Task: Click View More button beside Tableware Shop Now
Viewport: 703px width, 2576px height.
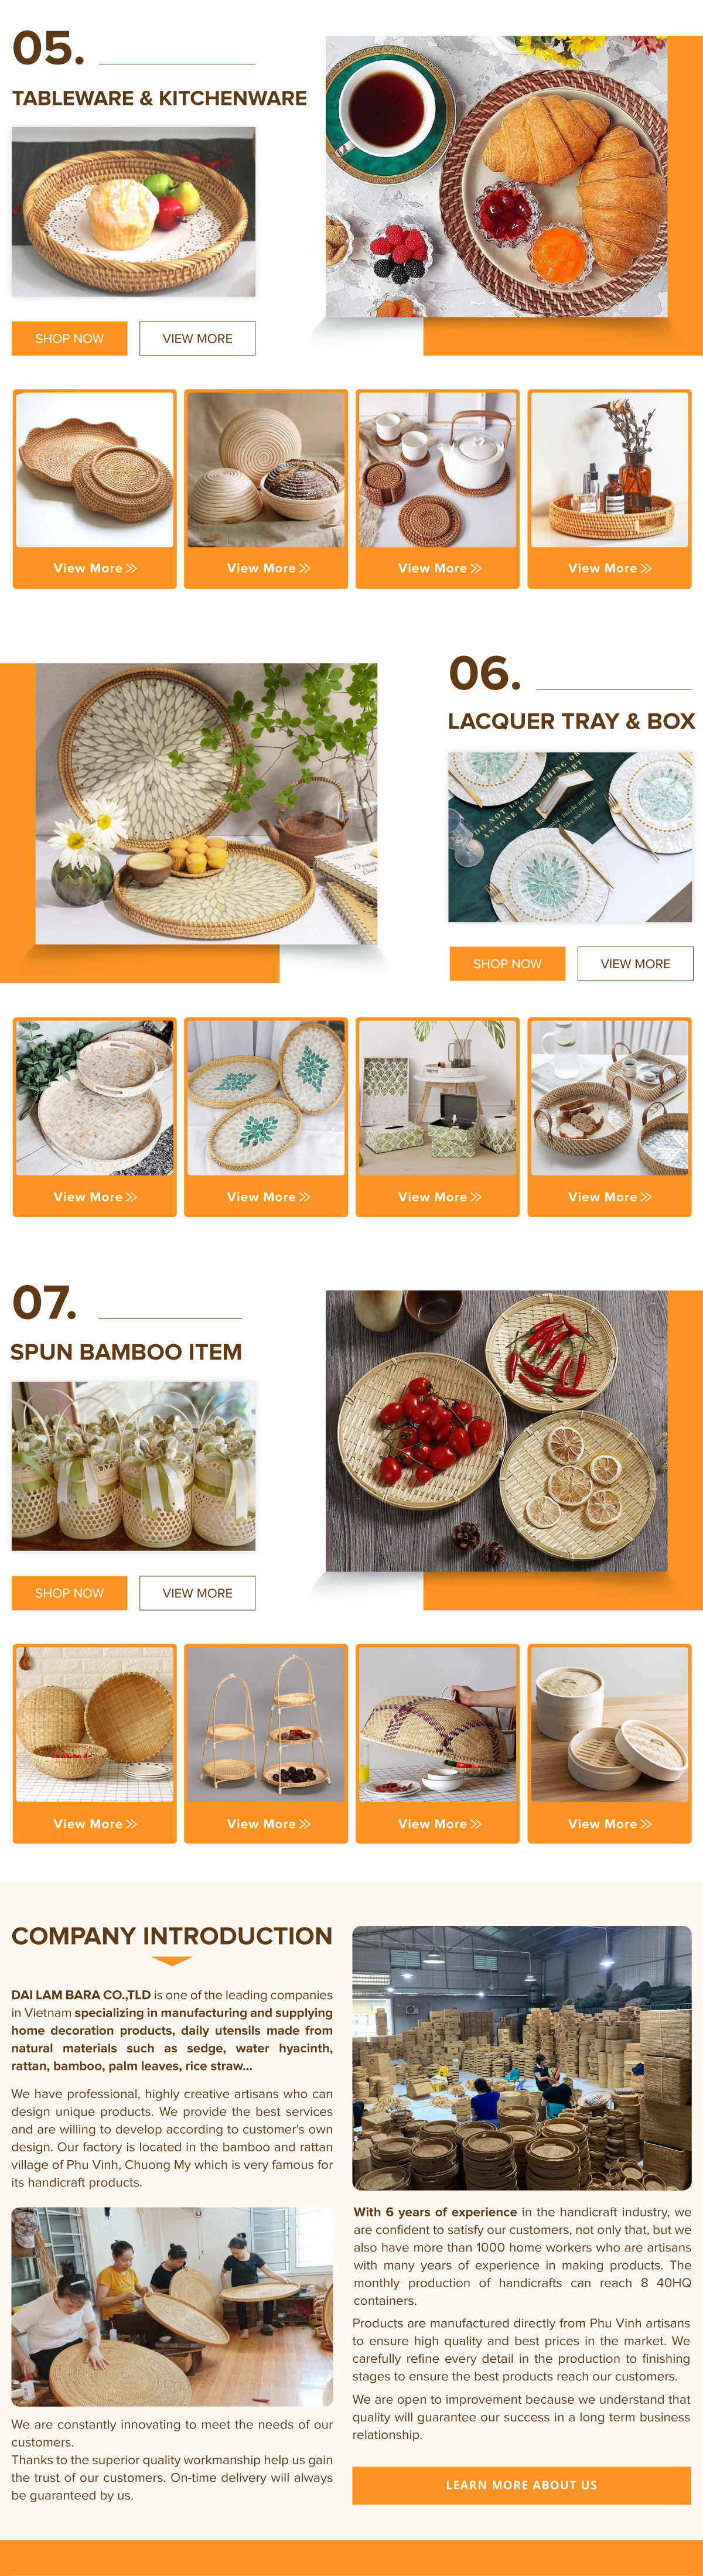Action: 197,338
